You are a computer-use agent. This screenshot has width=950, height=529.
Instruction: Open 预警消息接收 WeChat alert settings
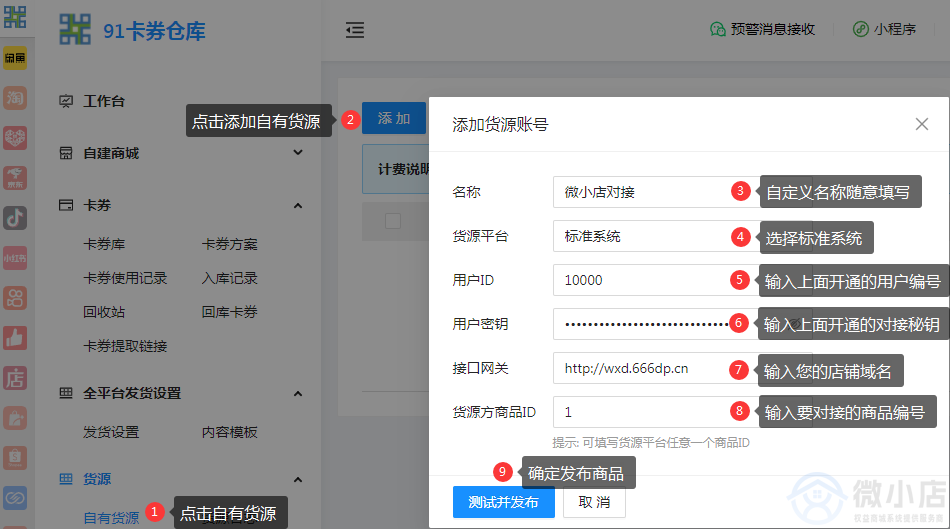[x=762, y=29]
